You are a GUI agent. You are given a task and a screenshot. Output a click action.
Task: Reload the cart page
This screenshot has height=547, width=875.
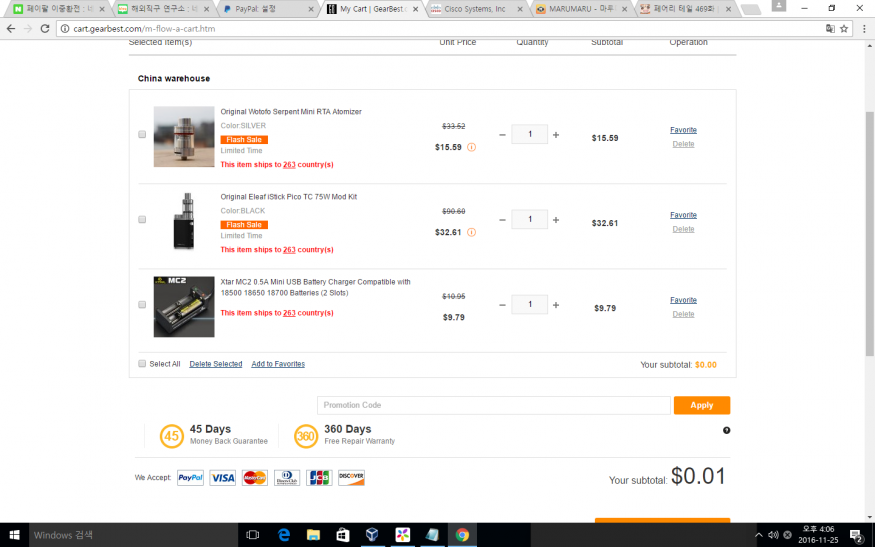pyautogui.click(x=45, y=28)
